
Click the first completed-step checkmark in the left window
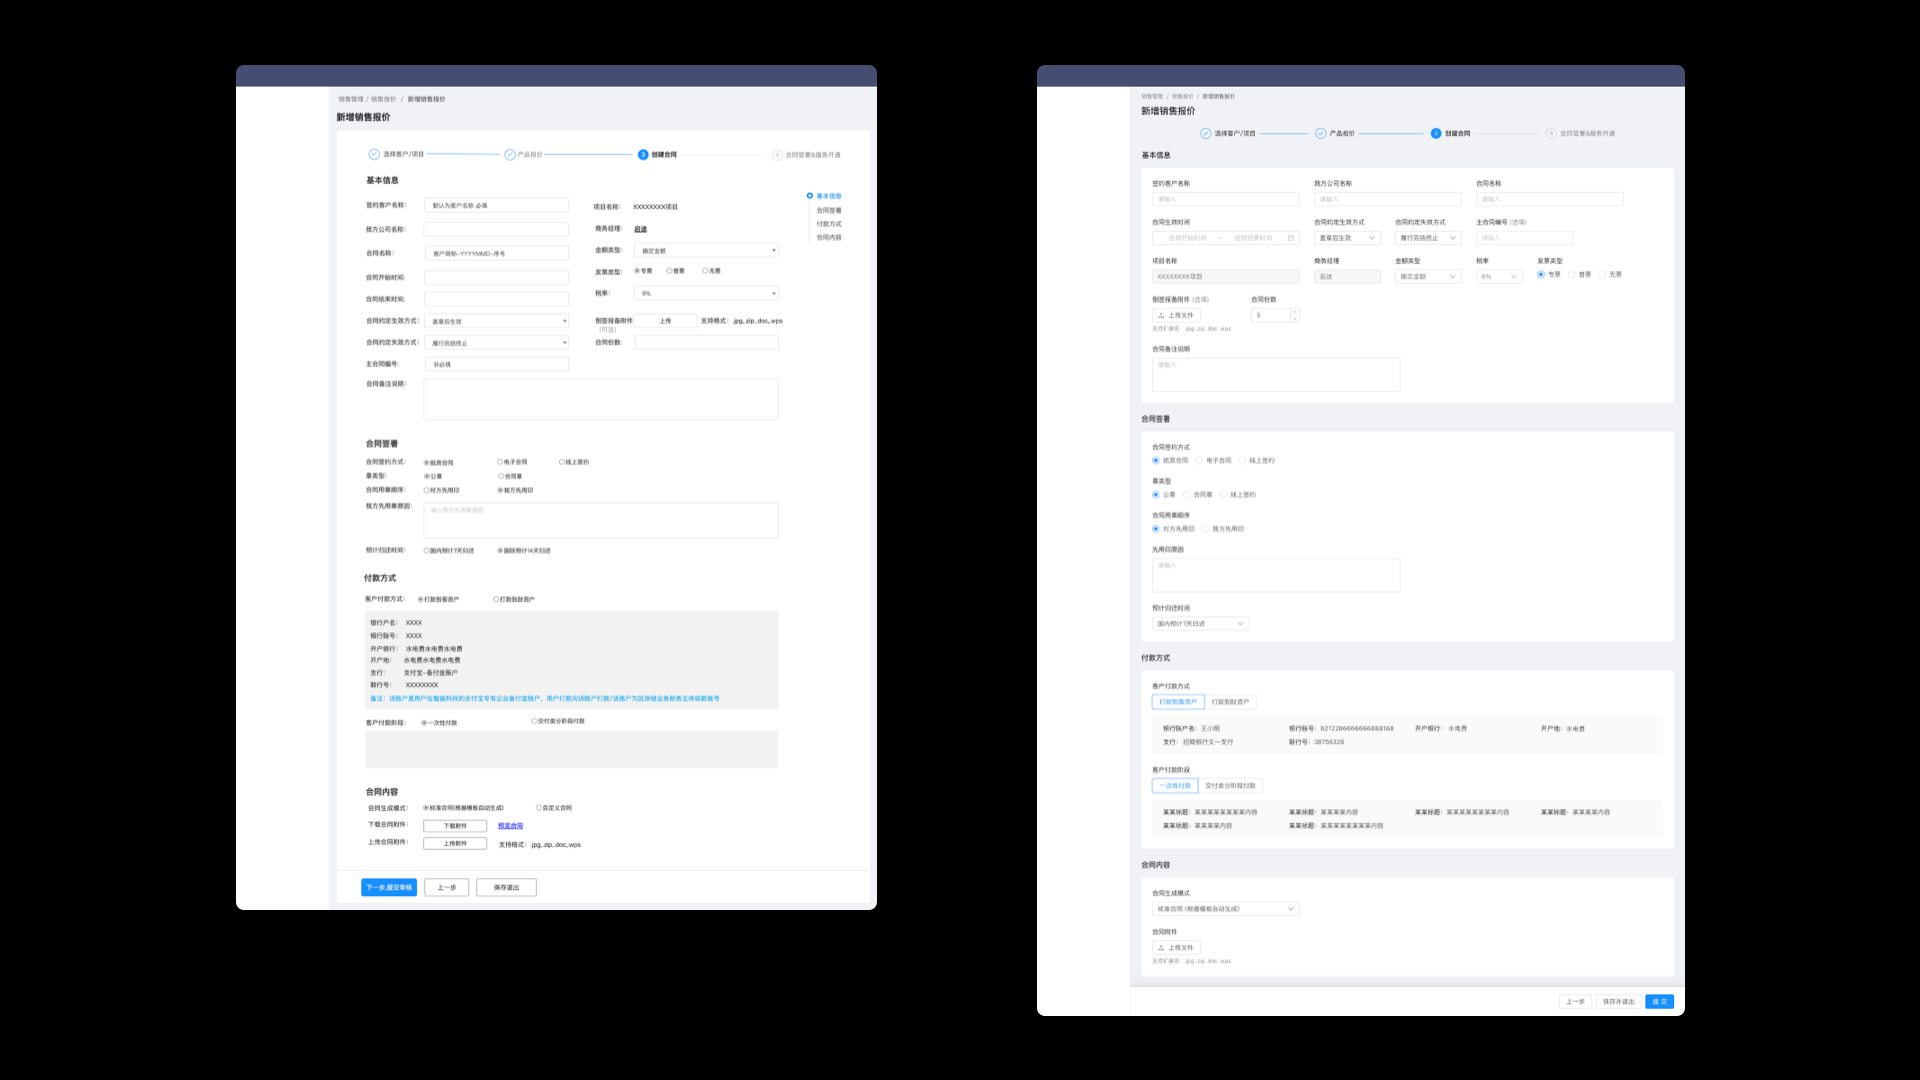click(x=374, y=154)
